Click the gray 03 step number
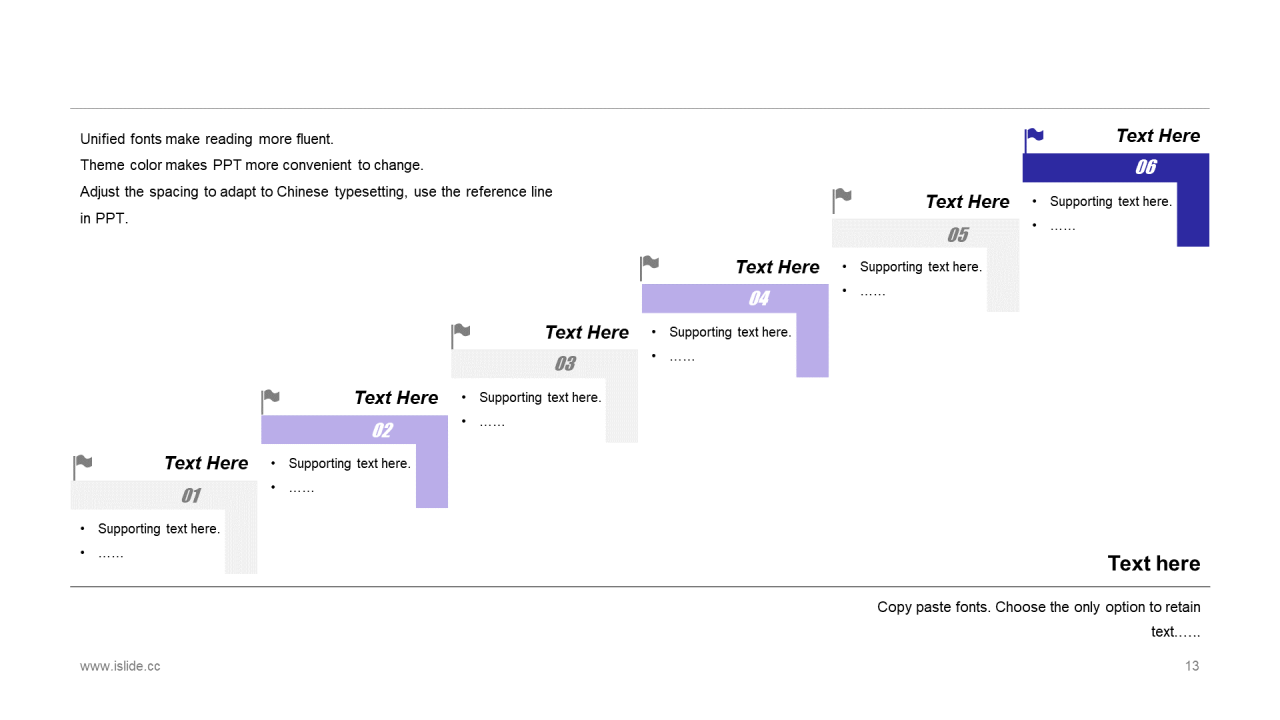This screenshot has width=1280, height=720. (x=565, y=364)
